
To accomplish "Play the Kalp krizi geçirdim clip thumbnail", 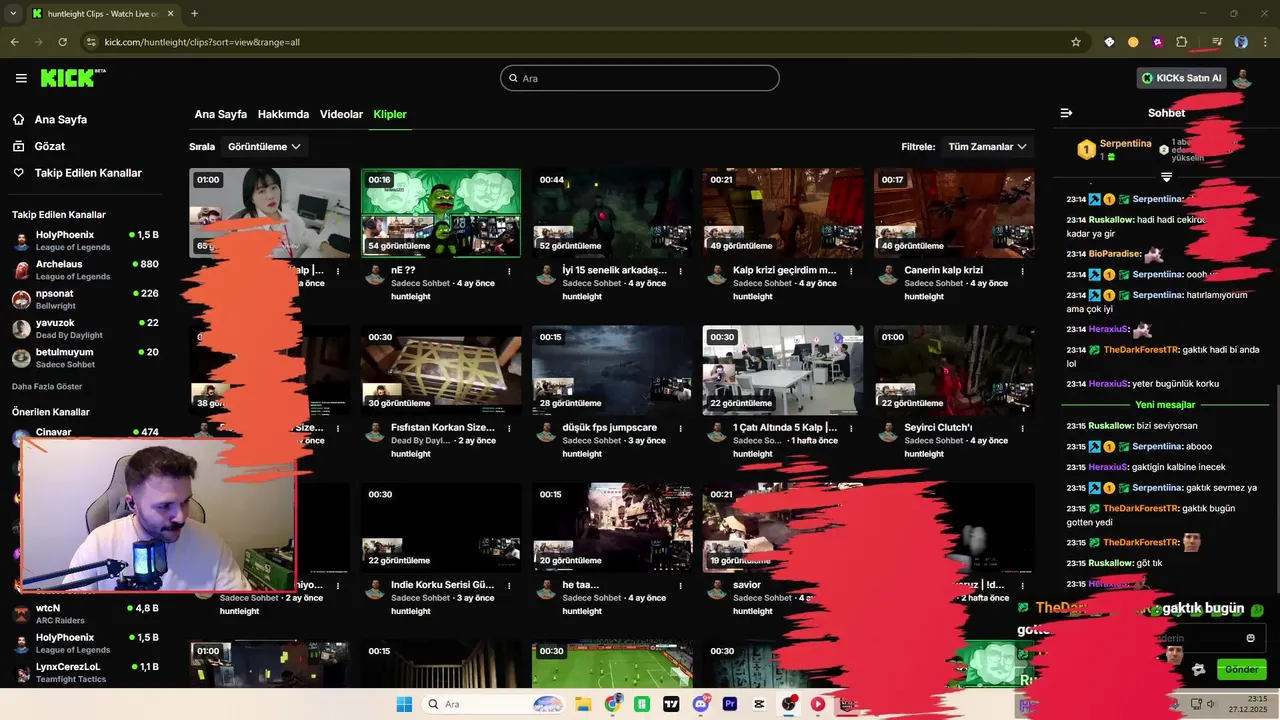I will click(783, 213).
